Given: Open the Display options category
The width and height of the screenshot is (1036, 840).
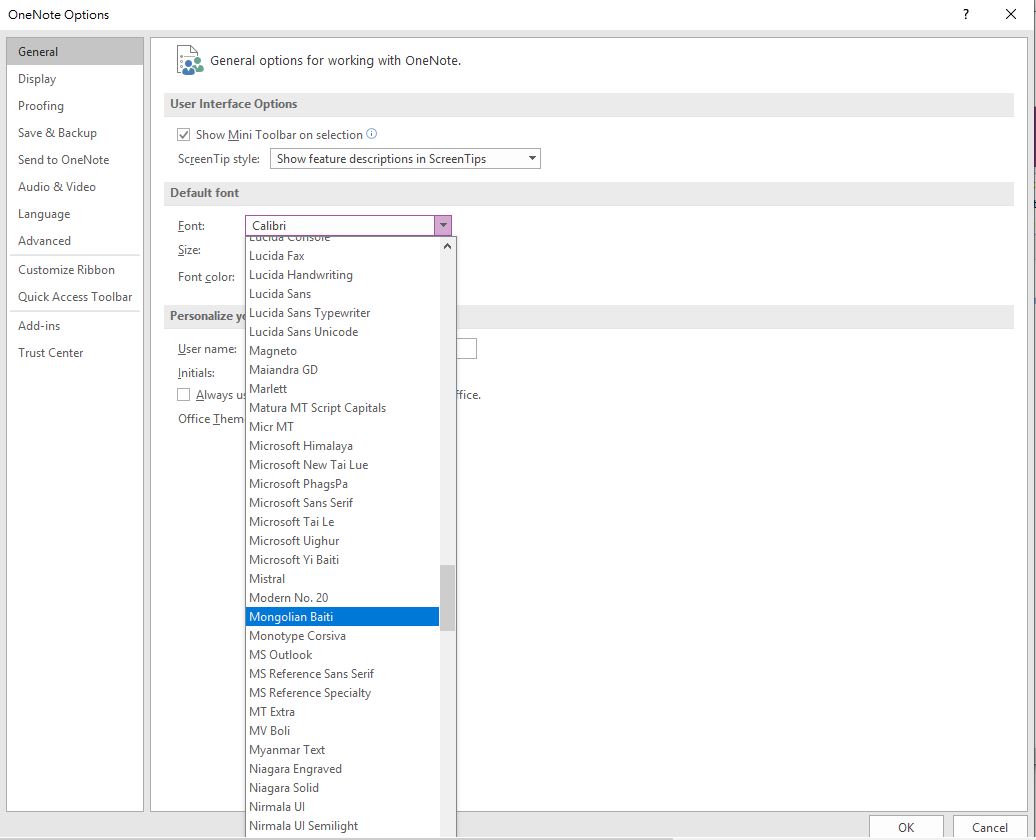Looking at the screenshot, I should point(75,79).
